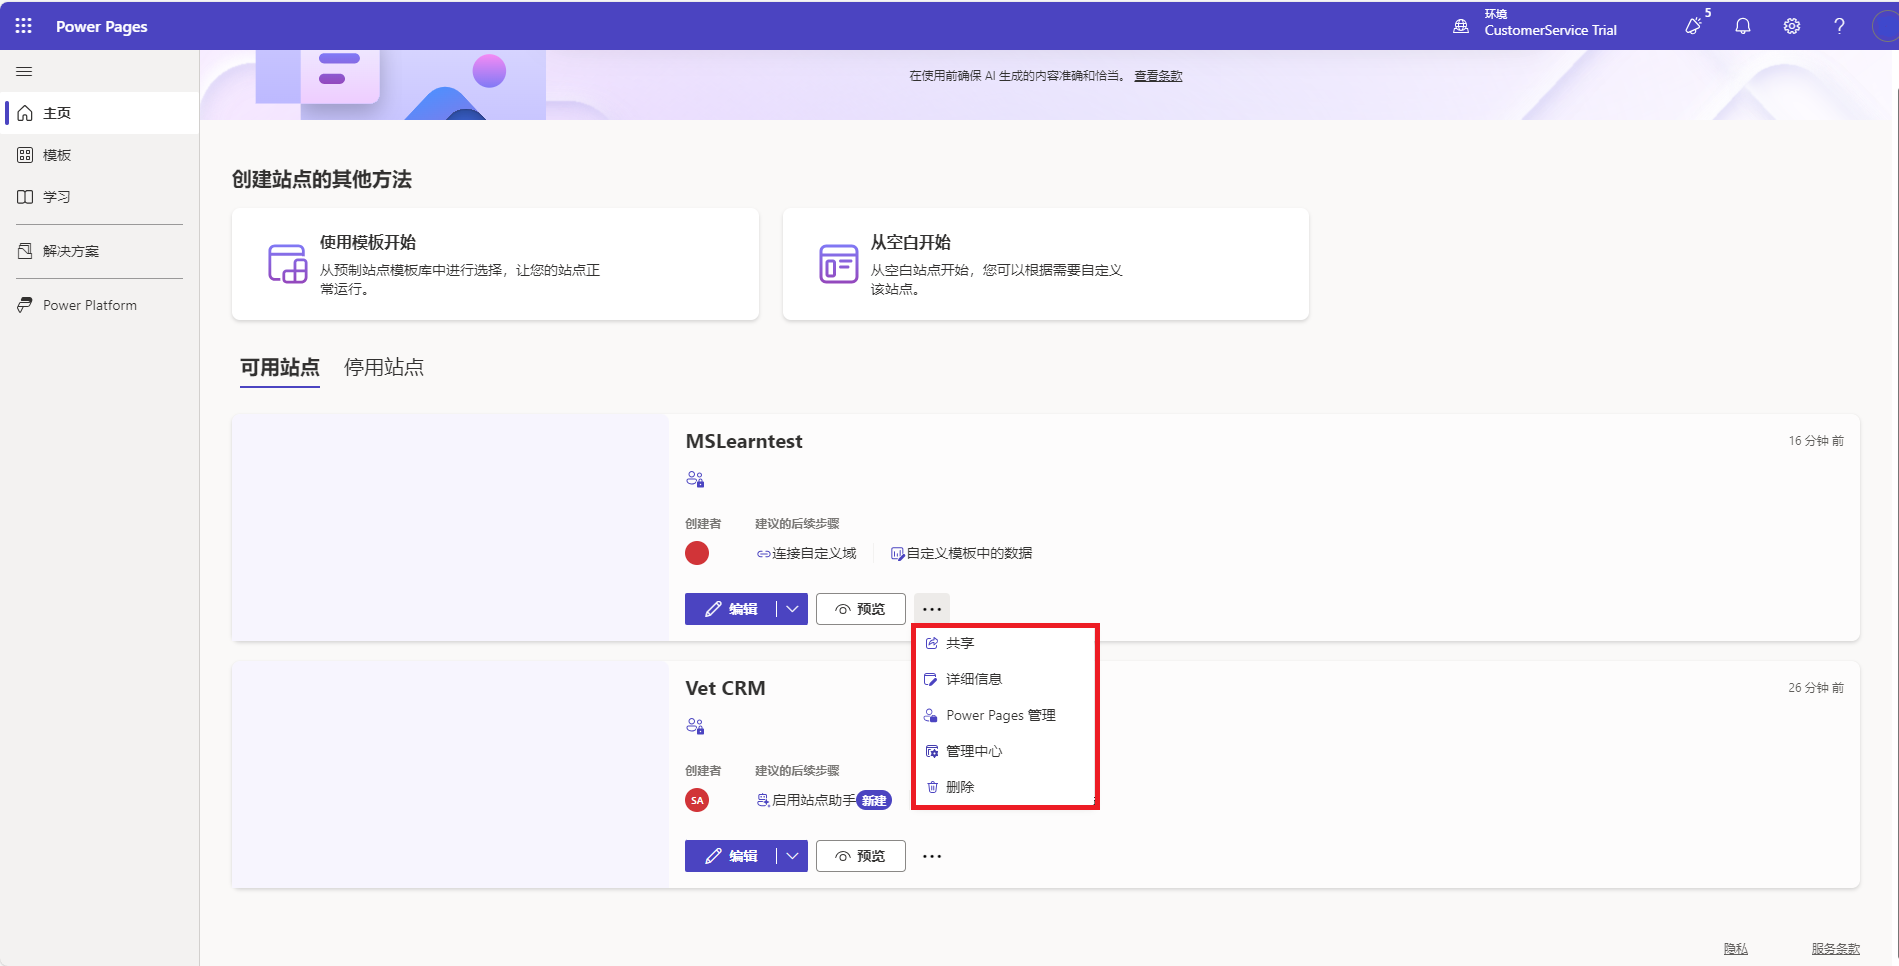
Task: Open the help question mark
Action: [1839, 26]
